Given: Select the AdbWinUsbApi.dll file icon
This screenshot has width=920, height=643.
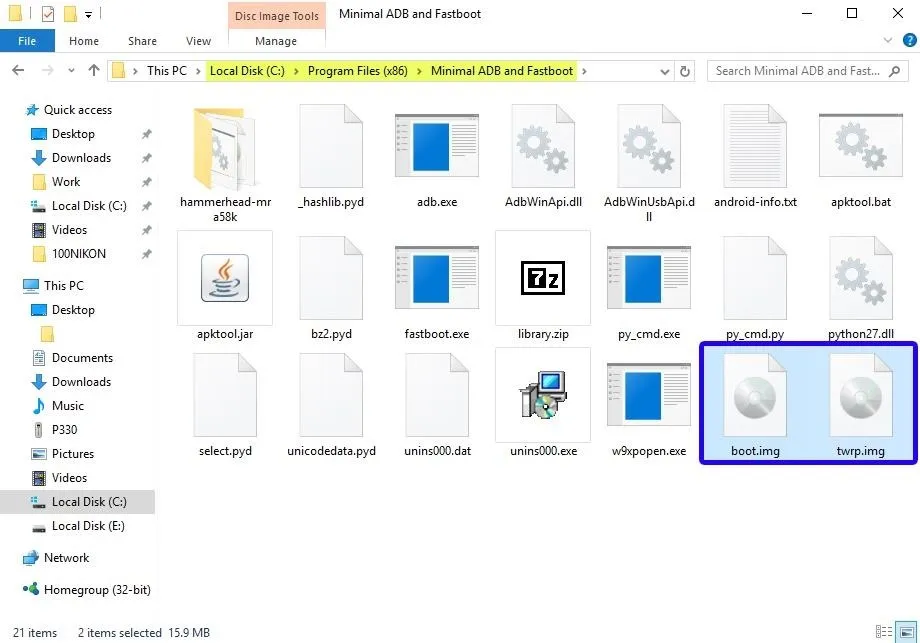Looking at the screenshot, I should [x=649, y=146].
